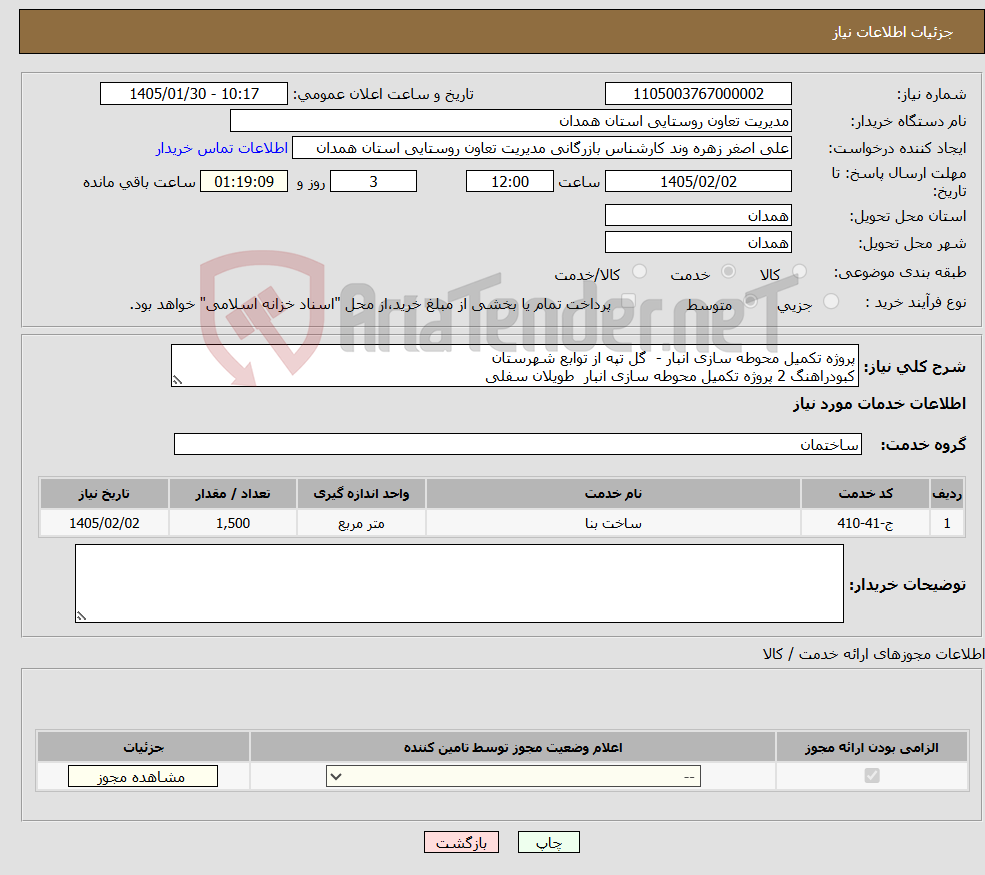Click remaining days field showing 3
Image resolution: width=985 pixels, height=875 pixels.
[x=373, y=182]
